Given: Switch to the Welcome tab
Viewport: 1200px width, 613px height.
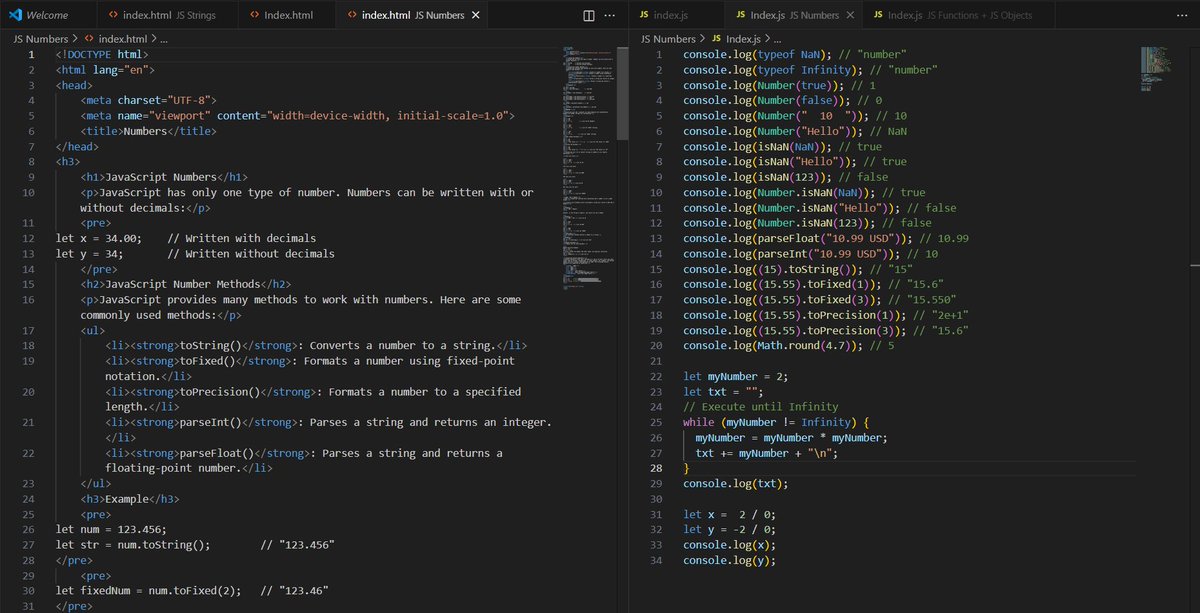Looking at the screenshot, I should point(49,15).
